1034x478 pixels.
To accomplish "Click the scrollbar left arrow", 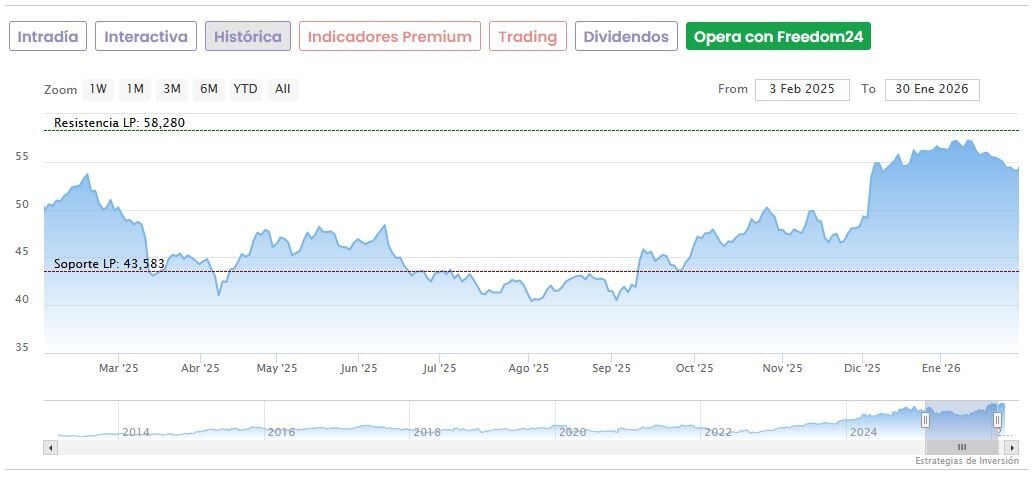I will tap(50, 447).
